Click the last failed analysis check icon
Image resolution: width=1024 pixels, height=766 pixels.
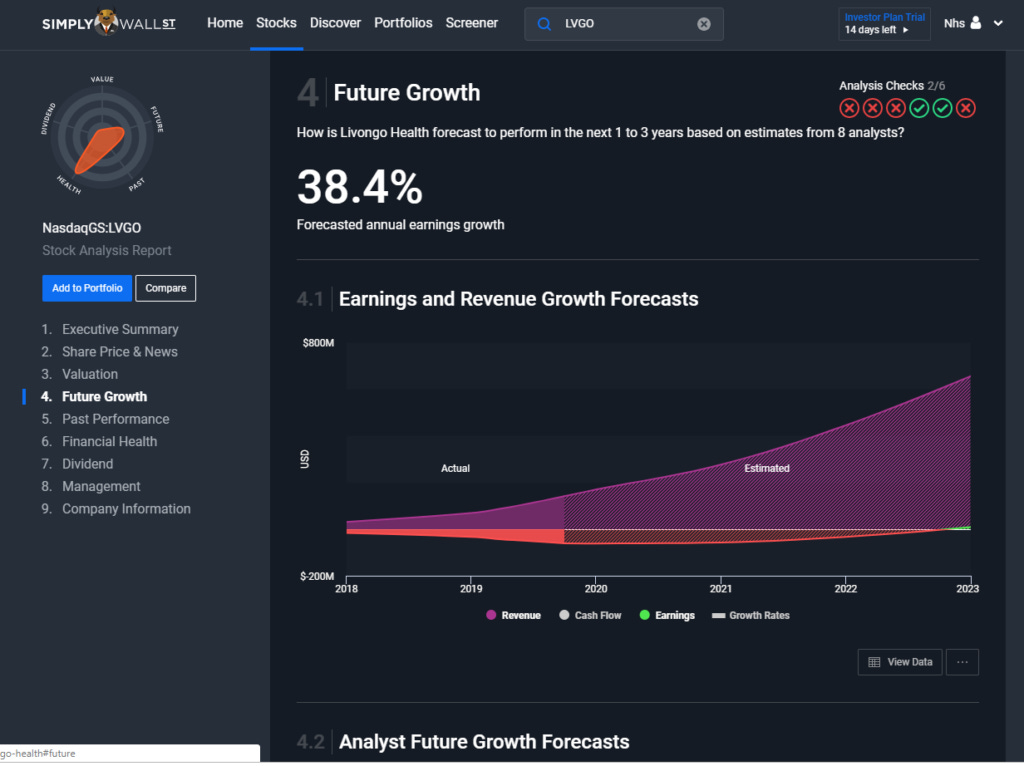coord(965,108)
